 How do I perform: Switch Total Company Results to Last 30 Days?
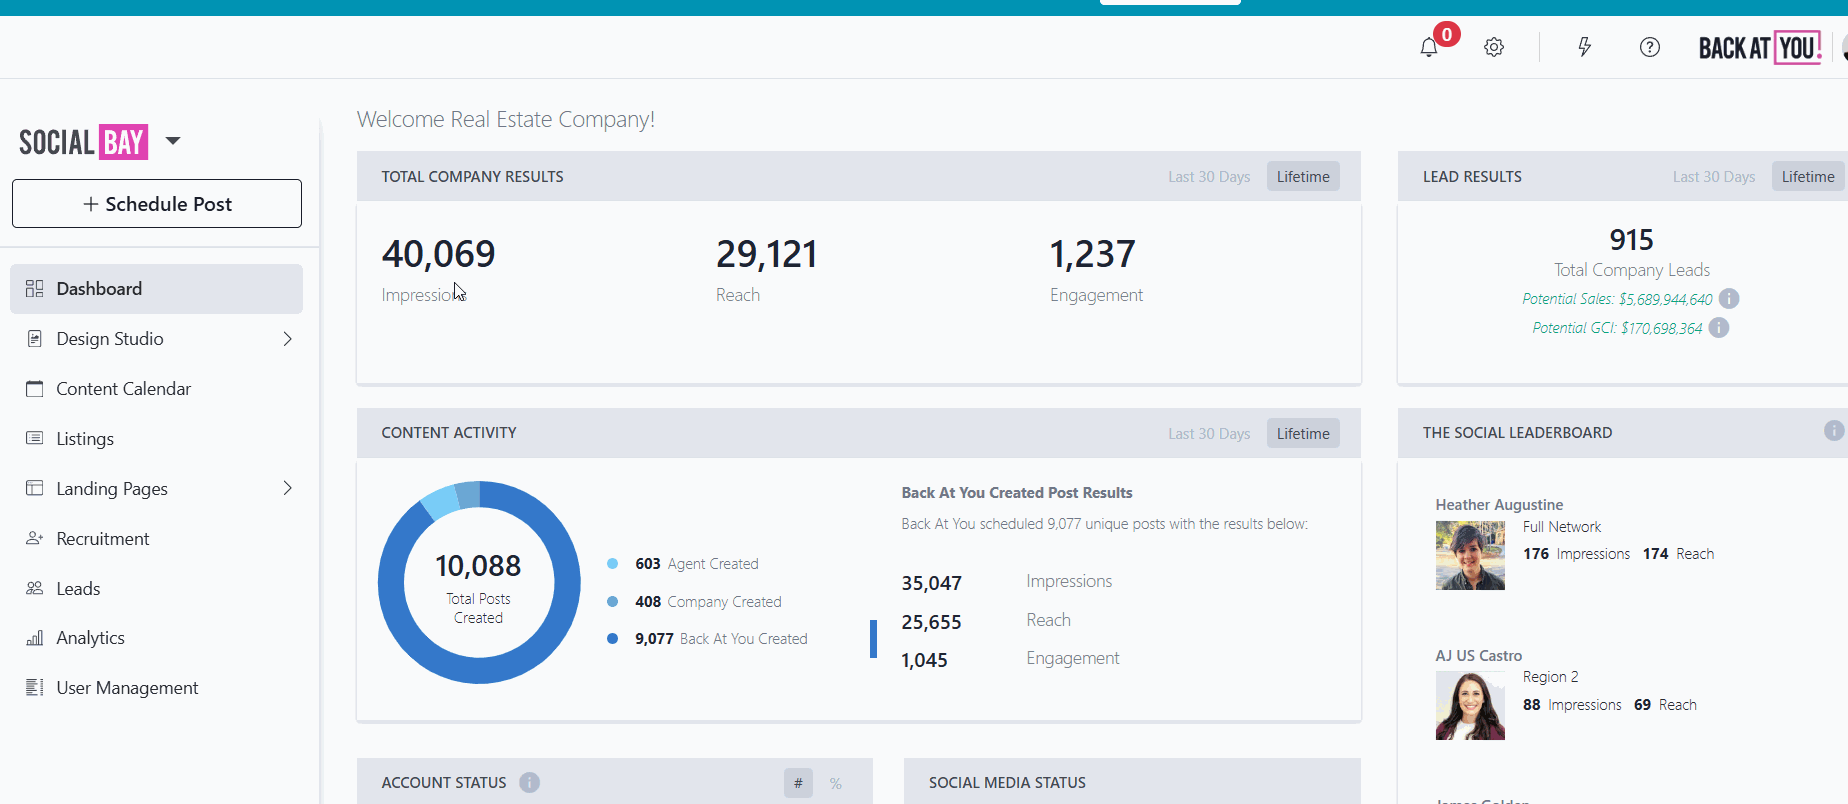(1209, 177)
